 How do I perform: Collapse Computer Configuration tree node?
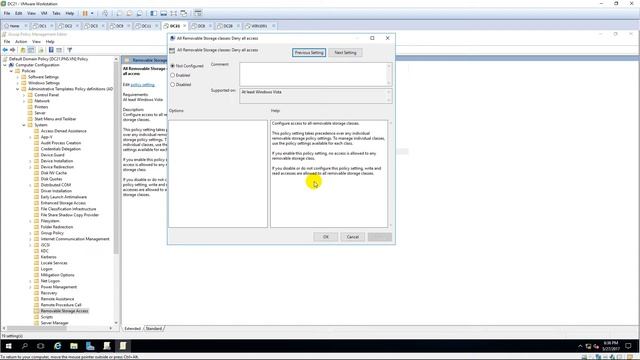[5, 65]
